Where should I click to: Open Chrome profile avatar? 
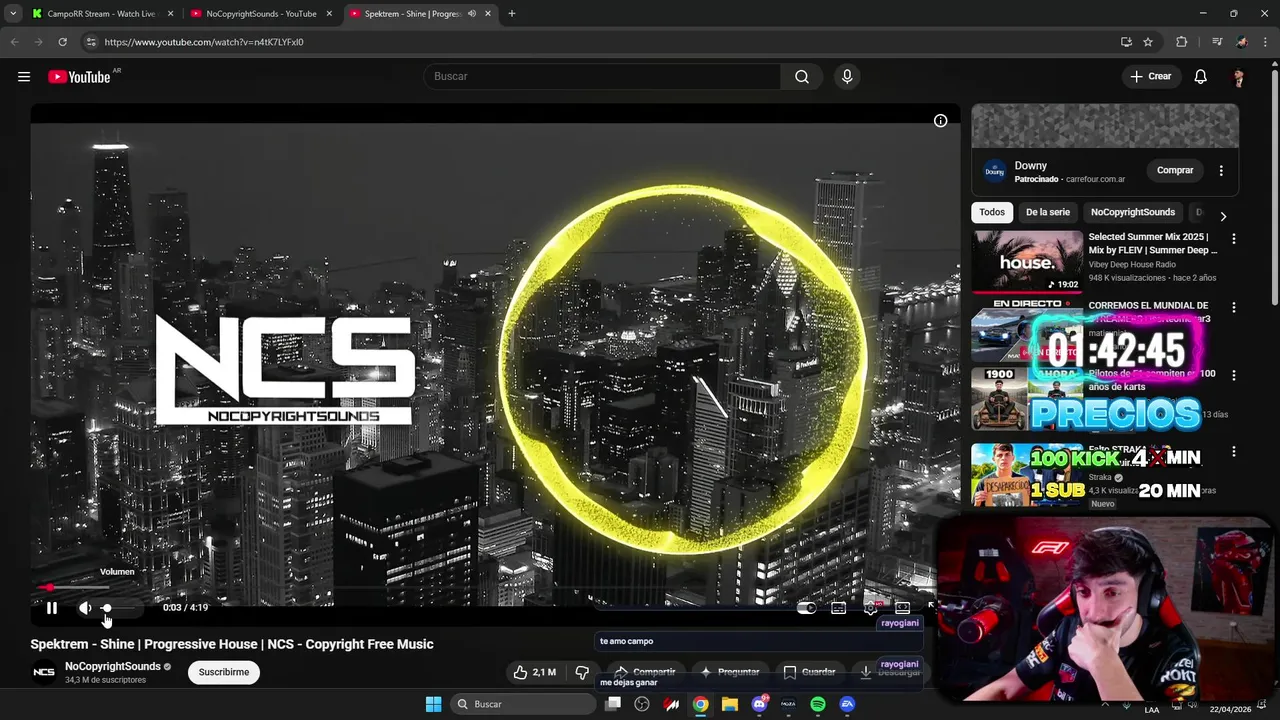pos(1242,42)
